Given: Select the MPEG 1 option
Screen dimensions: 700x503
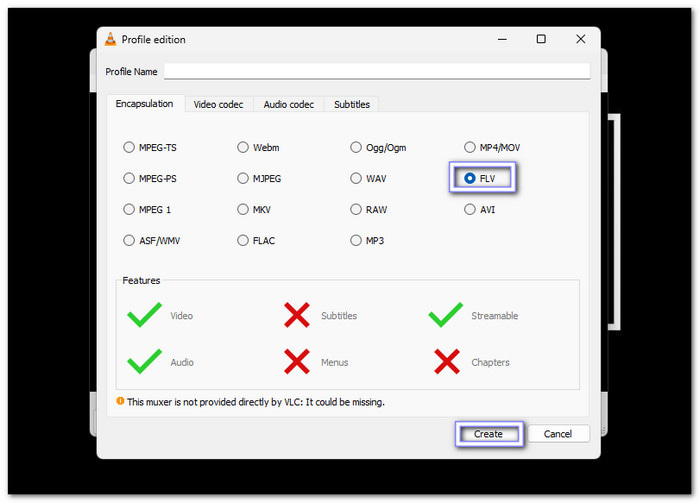Looking at the screenshot, I should [147, 209].
